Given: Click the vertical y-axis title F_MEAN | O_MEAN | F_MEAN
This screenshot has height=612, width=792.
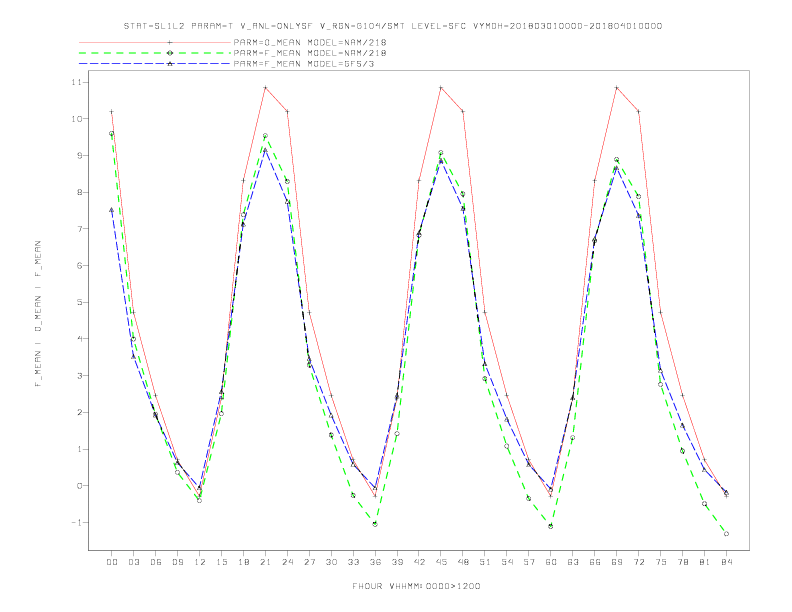Looking at the screenshot, I should coord(38,314).
